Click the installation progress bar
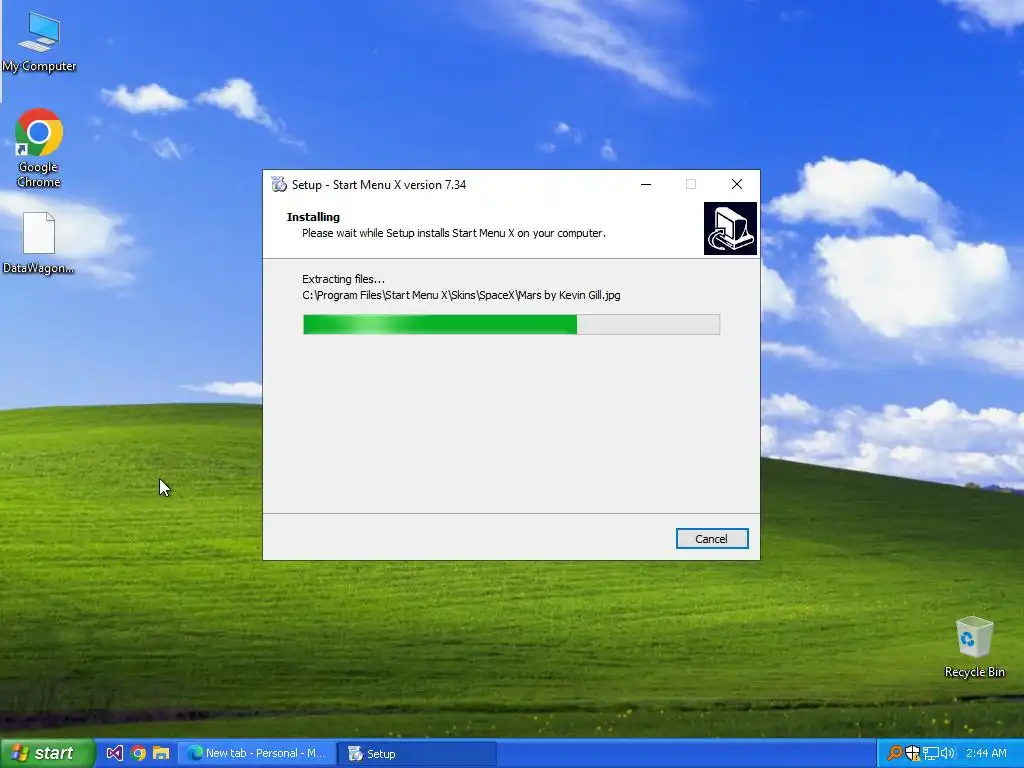Image resolution: width=1024 pixels, height=768 pixels. click(x=511, y=325)
